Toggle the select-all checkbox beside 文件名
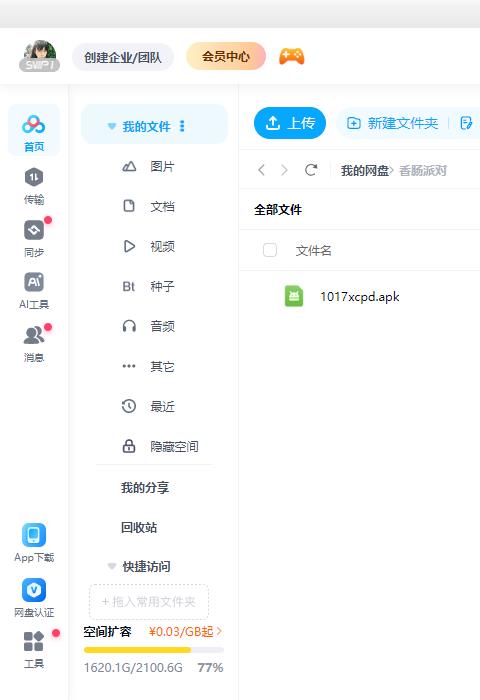This screenshot has width=480, height=700. coord(270,250)
